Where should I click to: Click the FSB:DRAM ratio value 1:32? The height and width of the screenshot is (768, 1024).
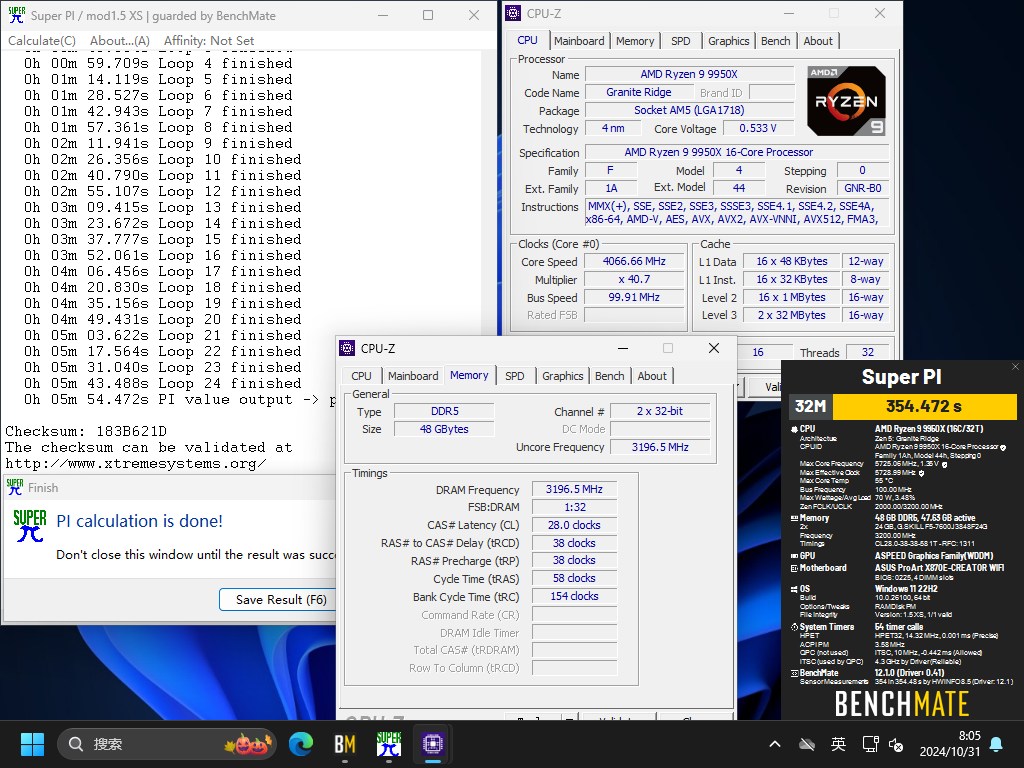pos(574,507)
